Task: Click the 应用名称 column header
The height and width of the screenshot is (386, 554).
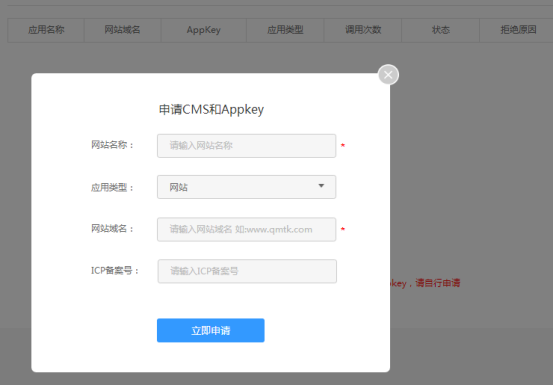Action: pyautogui.click(x=46, y=30)
